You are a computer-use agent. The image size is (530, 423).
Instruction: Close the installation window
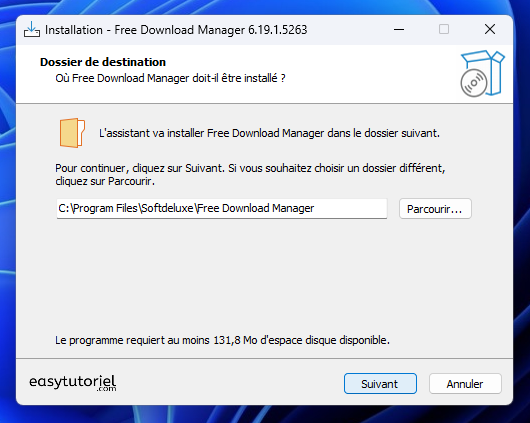(x=490, y=29)
